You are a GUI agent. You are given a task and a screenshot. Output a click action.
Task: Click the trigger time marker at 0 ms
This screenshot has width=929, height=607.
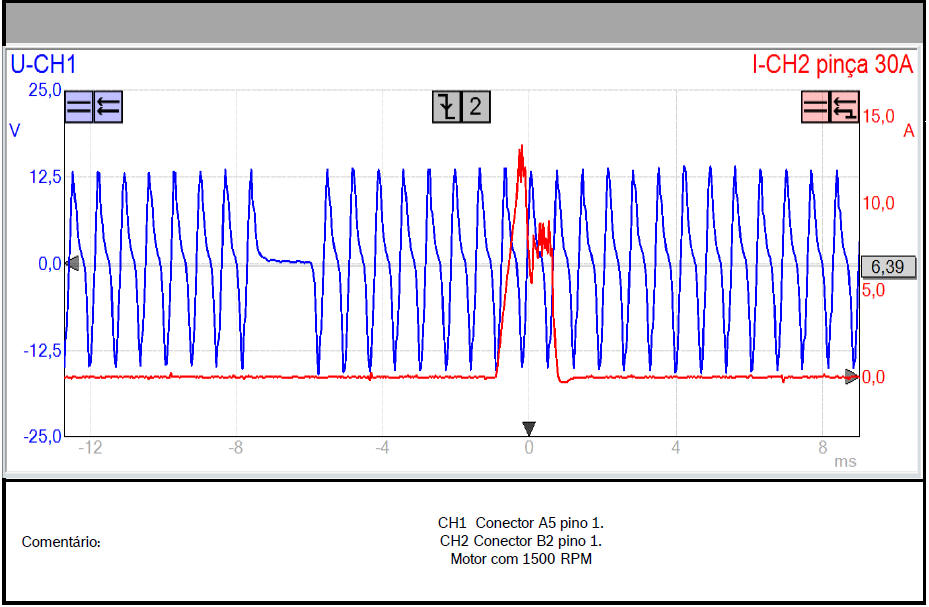click(529, 428)
